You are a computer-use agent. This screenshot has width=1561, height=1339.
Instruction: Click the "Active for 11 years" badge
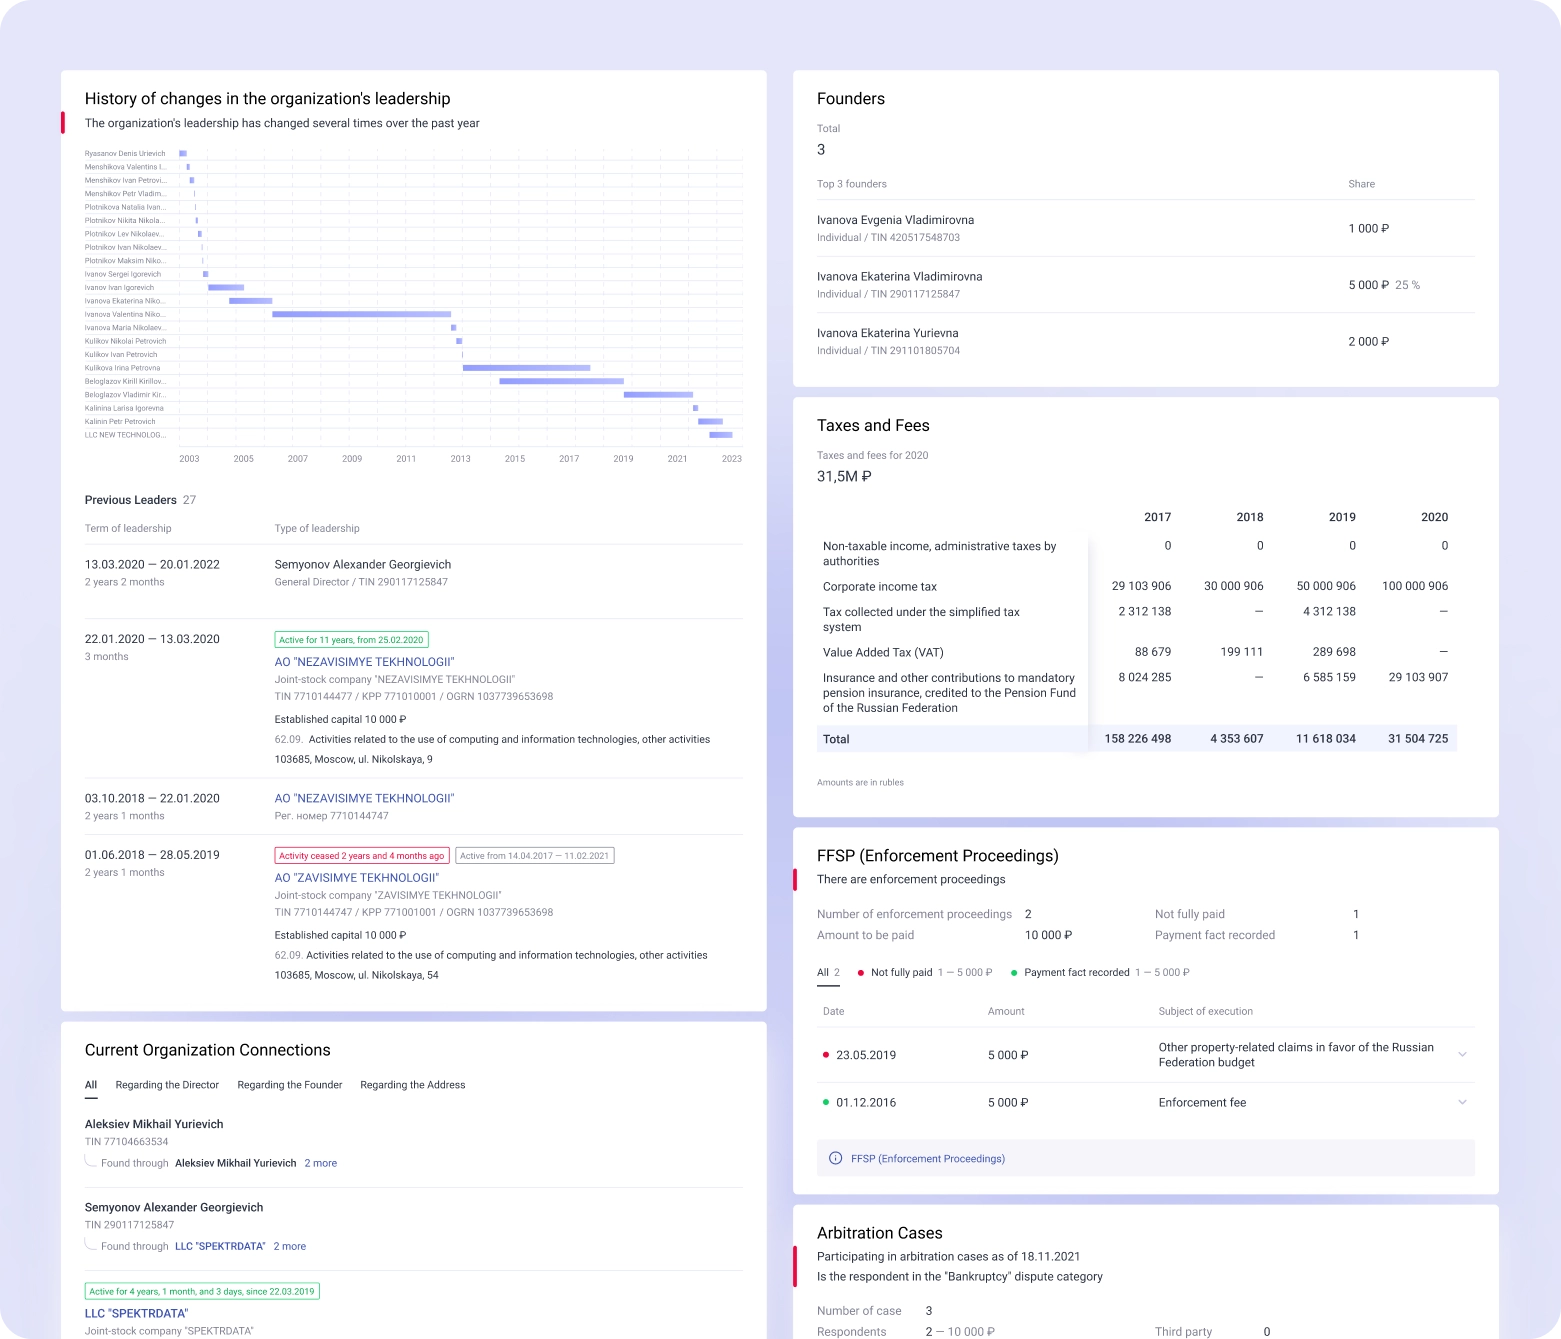[x=351, y=639]
